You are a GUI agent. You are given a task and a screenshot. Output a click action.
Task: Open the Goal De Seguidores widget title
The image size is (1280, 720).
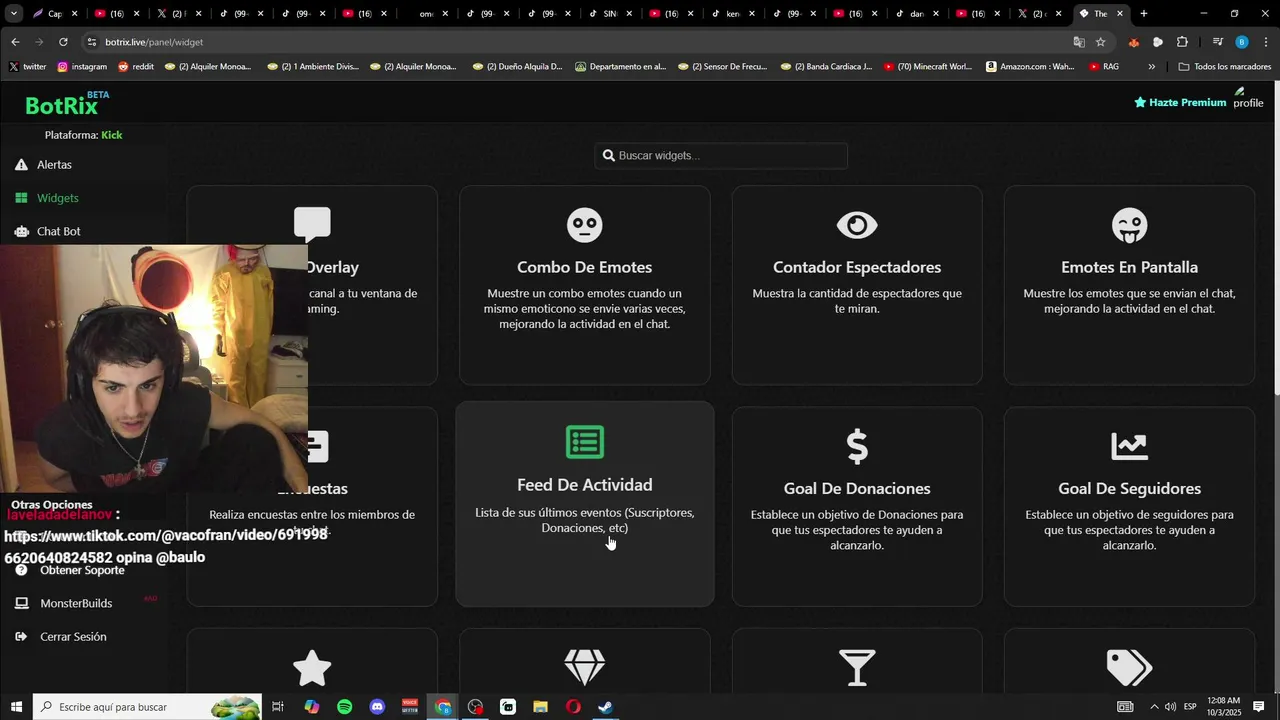(x=1129, y=488)
